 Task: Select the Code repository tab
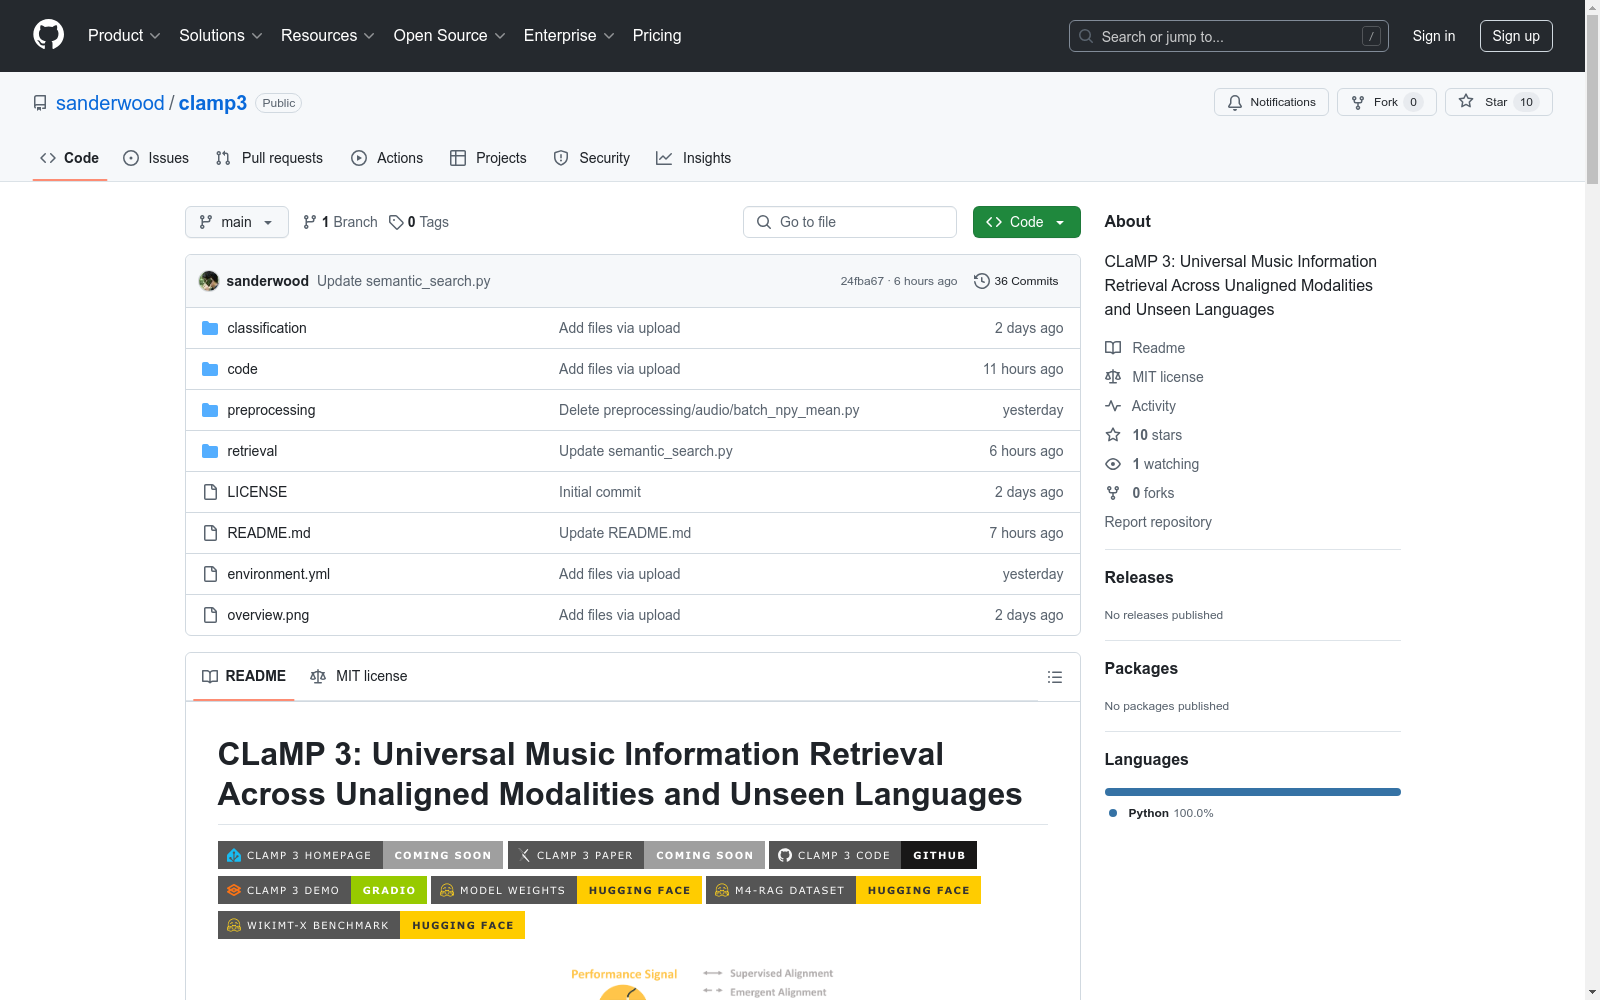point(70,158)
